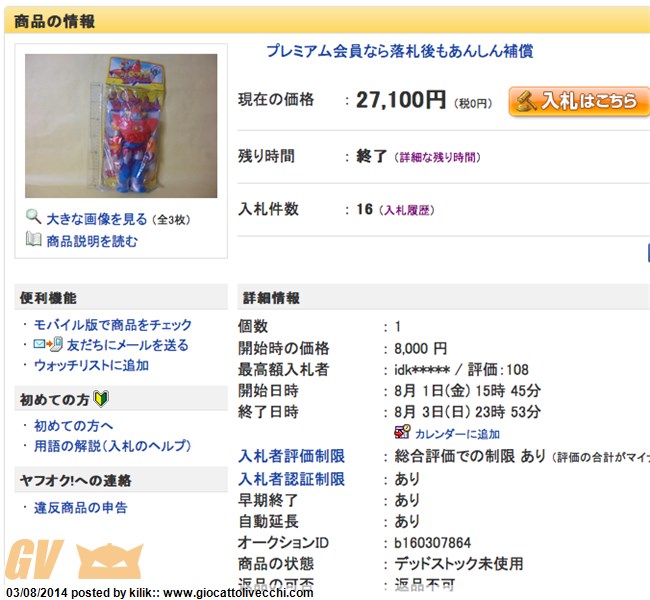Click the open book icon for 商品説明
Screen dimensions: 650x600
34,239
